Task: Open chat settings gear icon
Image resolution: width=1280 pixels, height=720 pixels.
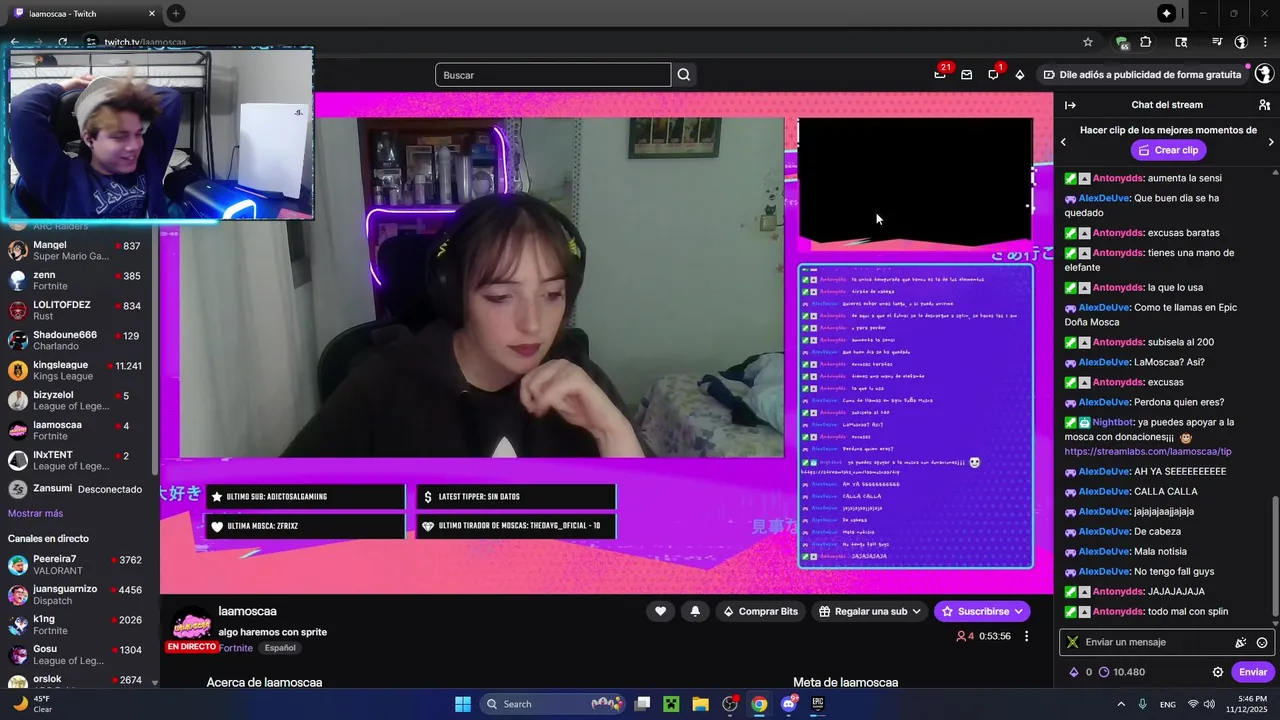Action: pyautogui.click(x=1218, y=672)
